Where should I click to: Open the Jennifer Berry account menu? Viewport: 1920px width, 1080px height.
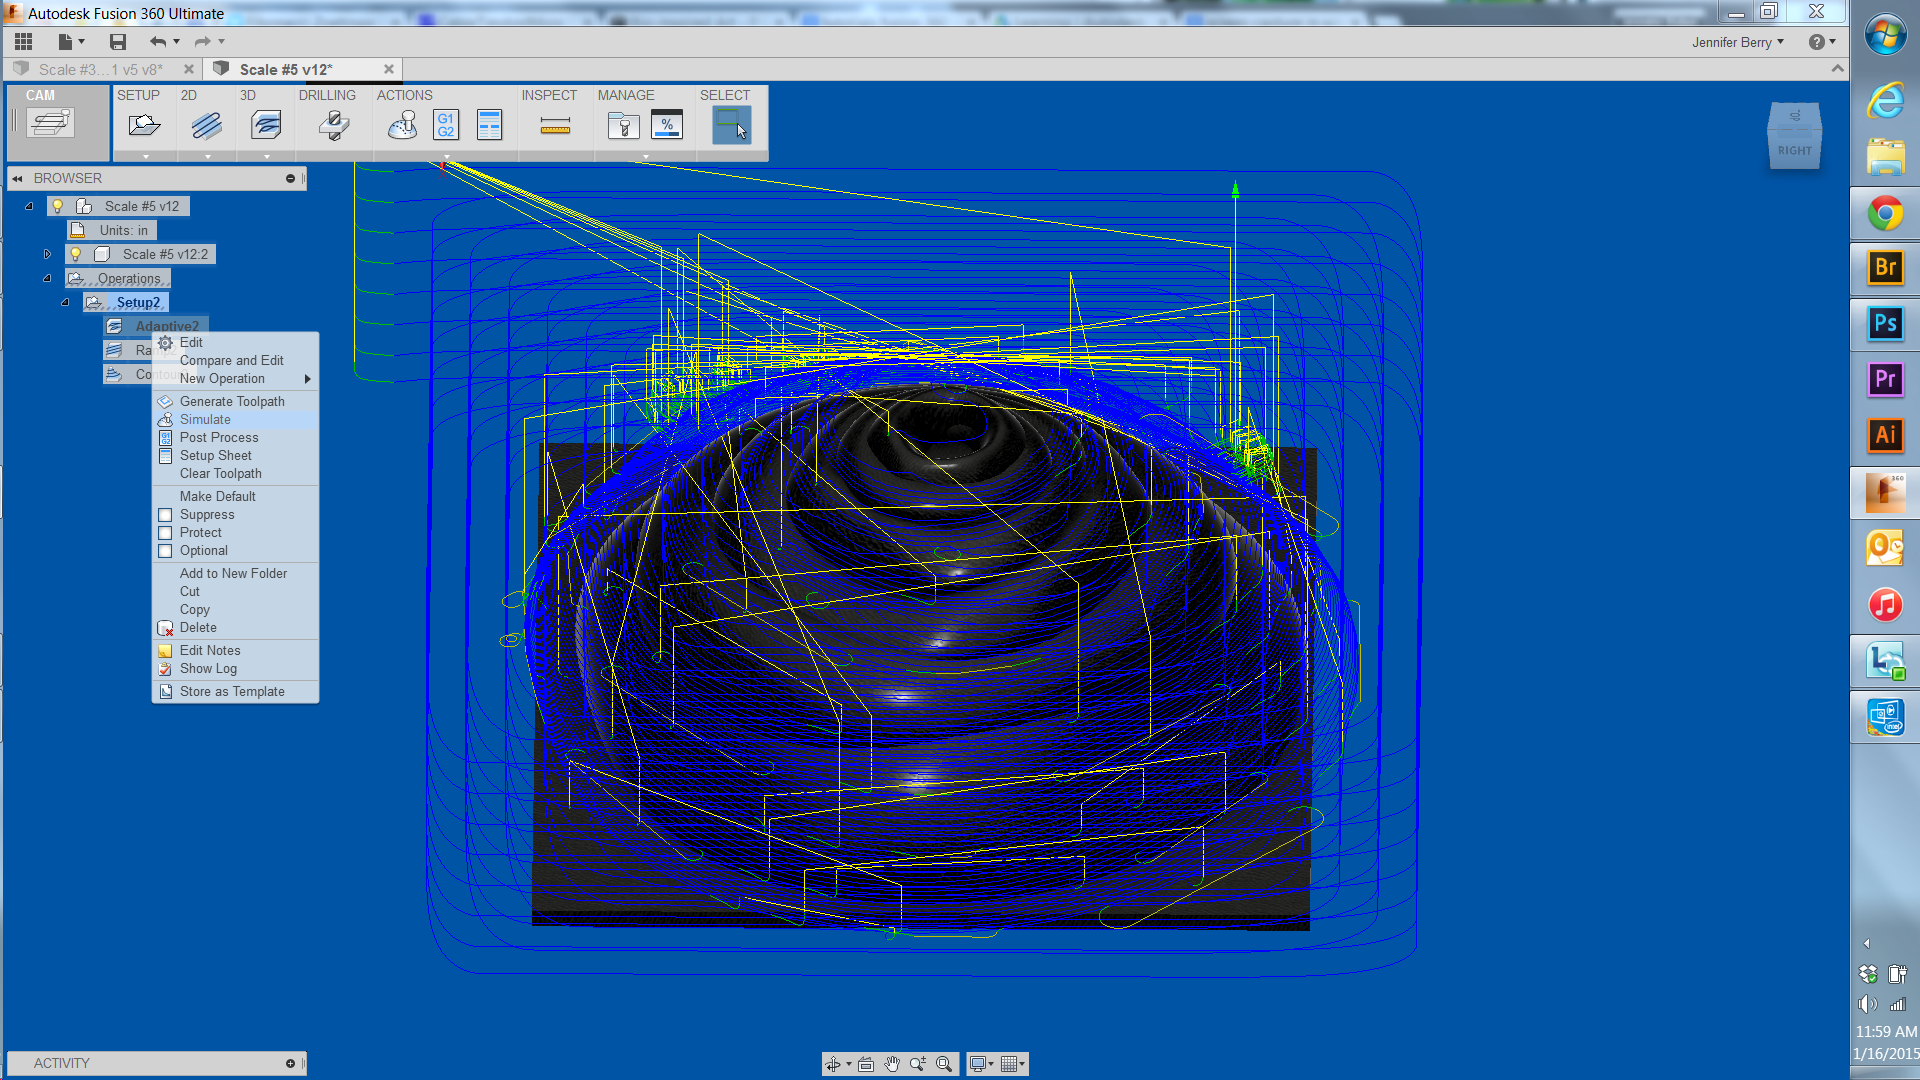[x=1738, y=42]
